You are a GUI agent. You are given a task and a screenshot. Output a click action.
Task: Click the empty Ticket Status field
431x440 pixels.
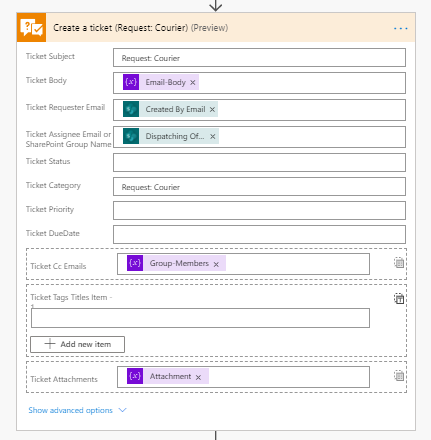click(x=259, y=163)
